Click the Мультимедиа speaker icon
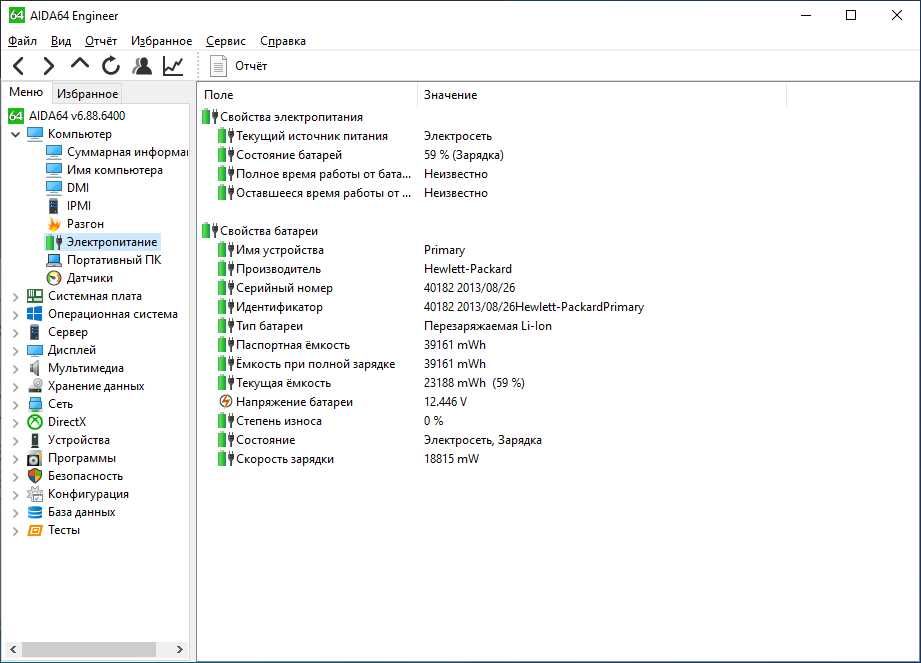This screenshot has width=921, height=663. click(35, 368)
